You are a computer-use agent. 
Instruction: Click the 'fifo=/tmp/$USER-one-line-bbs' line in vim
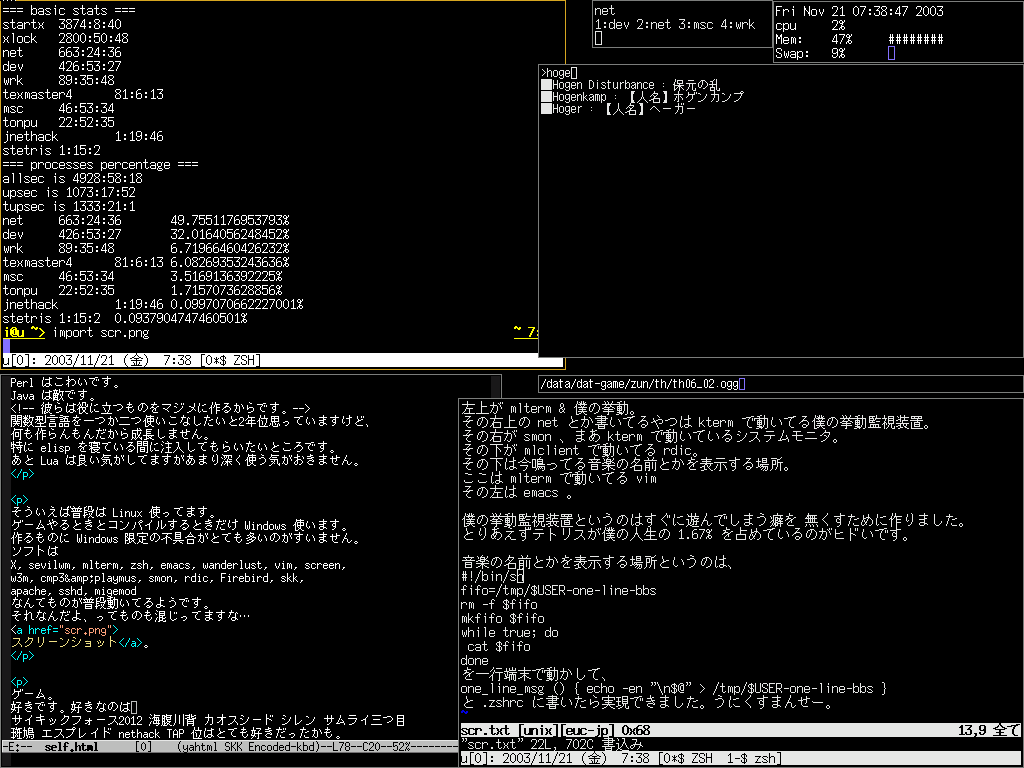558,590
